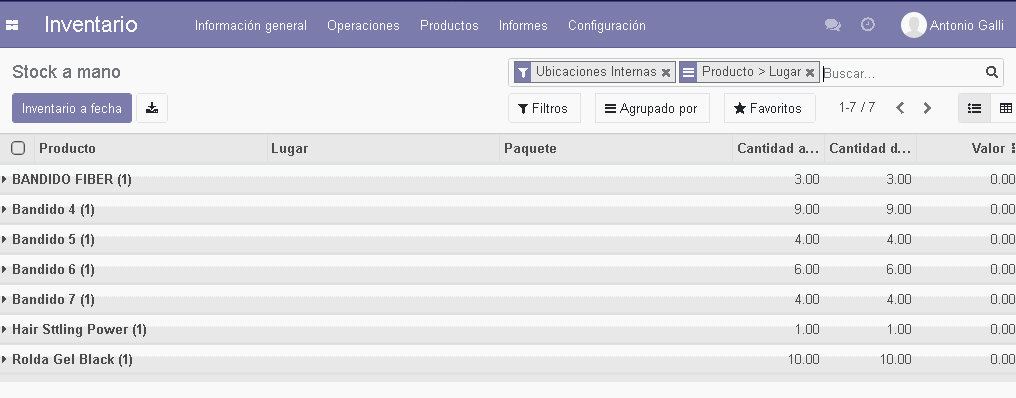Click the 10.00 first quantity of Rolda Gel Black

point(803,359)
